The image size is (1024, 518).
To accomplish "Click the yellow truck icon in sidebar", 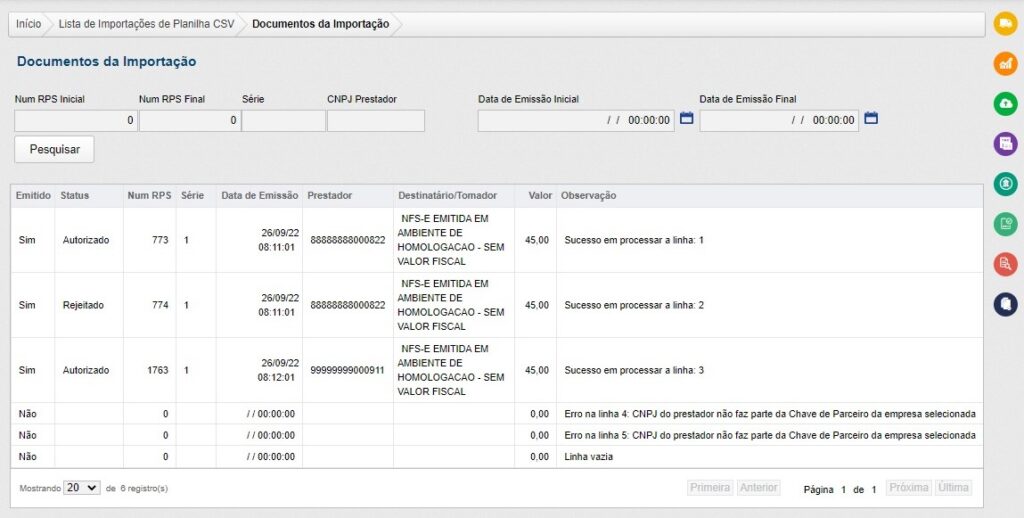I will (x=1005, y=24).
